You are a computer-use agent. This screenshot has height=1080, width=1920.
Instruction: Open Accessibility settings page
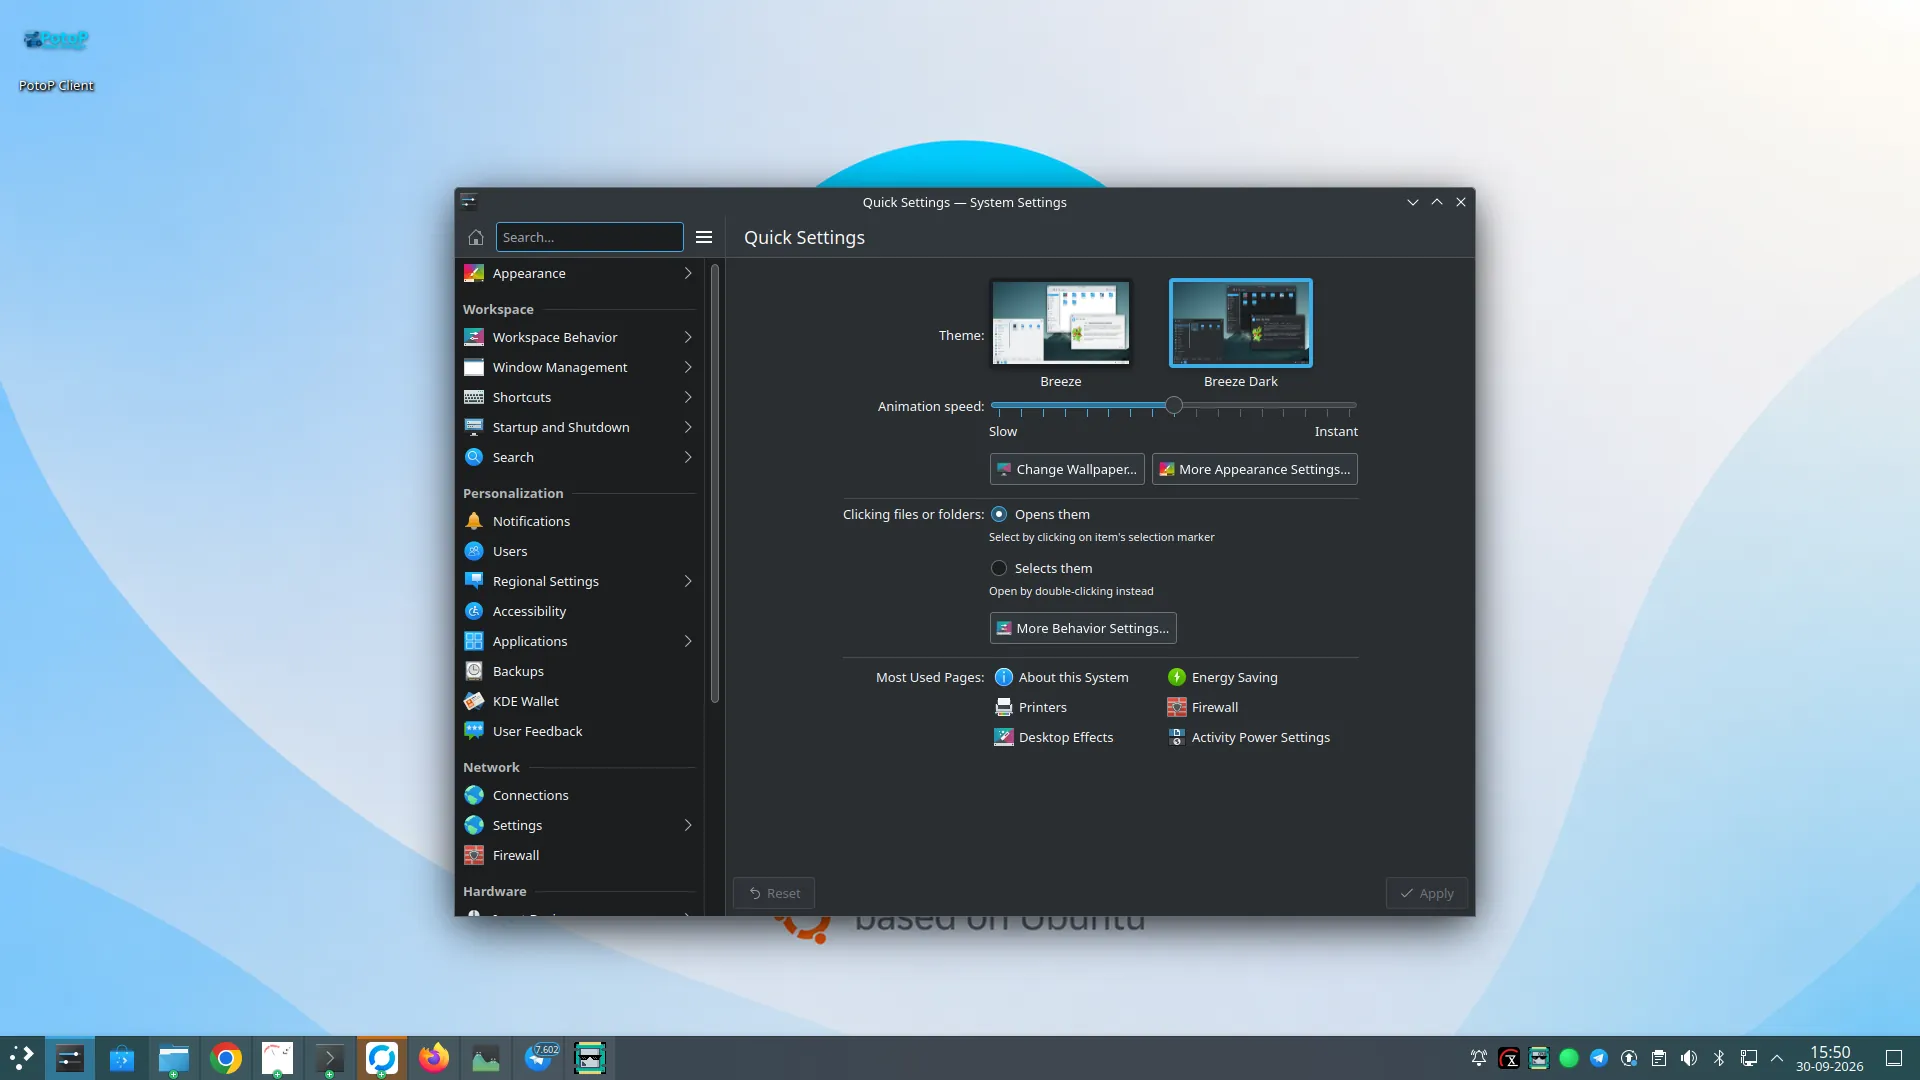click(x=579, y=611)
